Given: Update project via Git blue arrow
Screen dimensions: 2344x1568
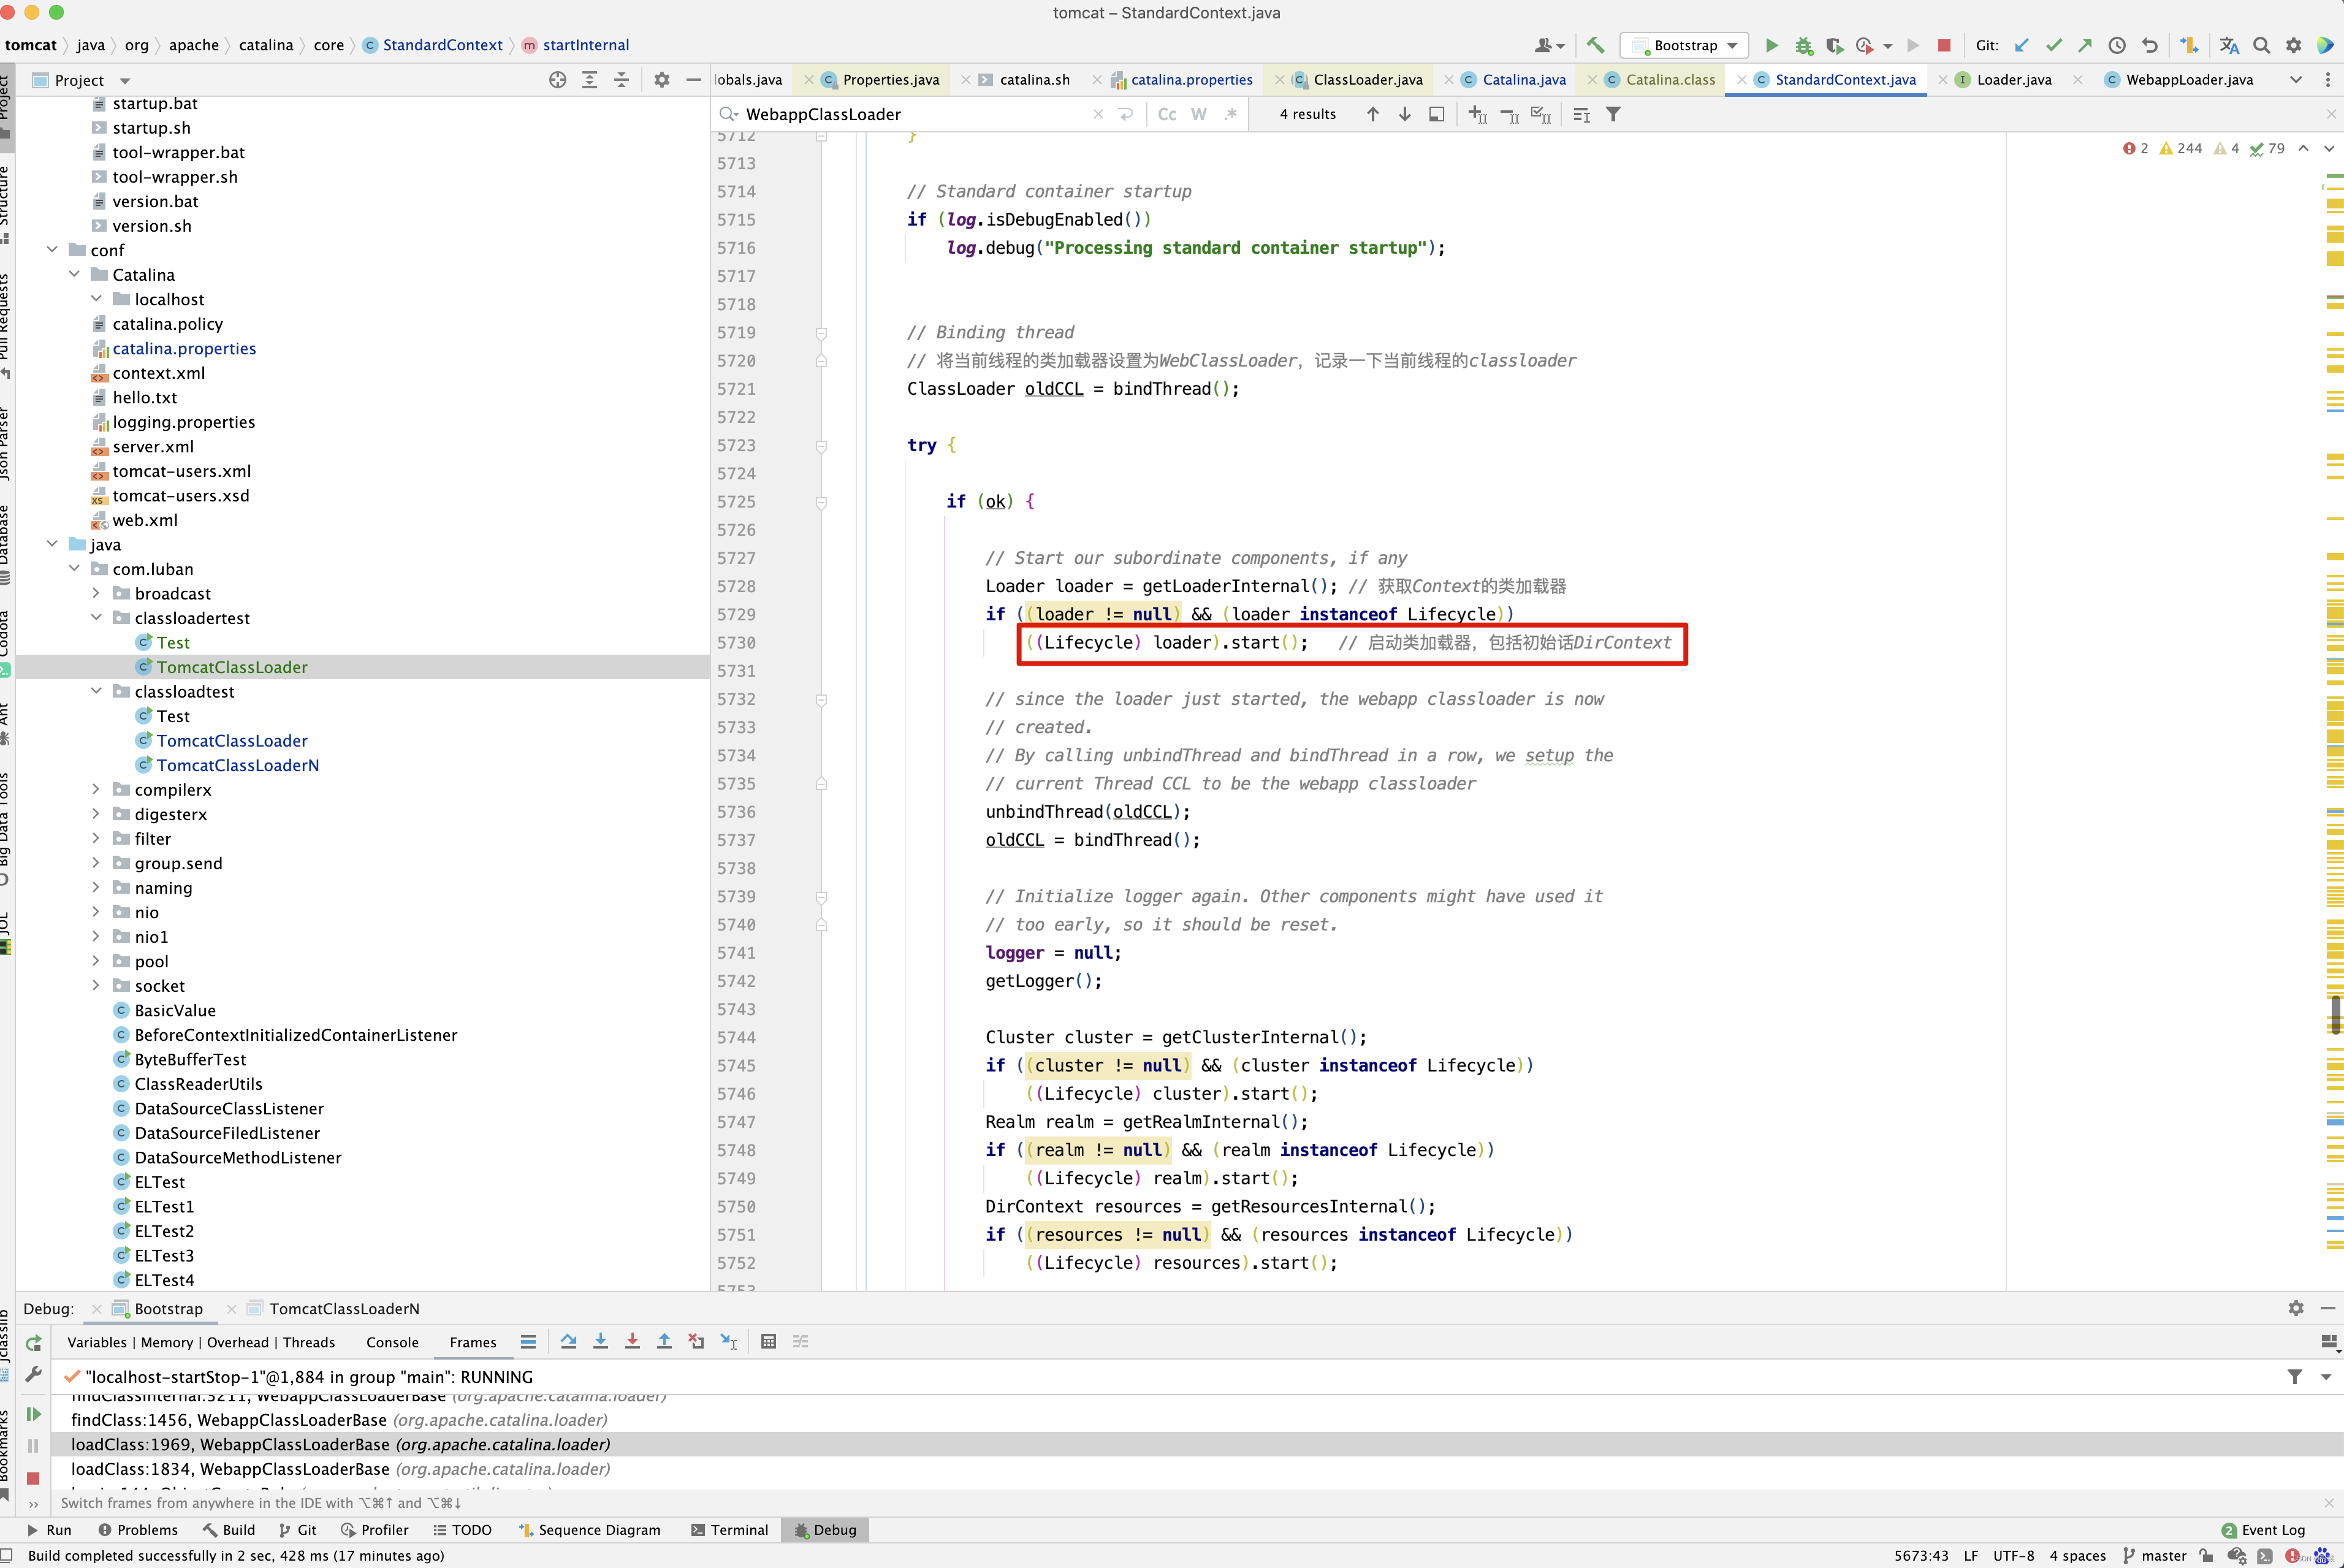Looking at the screenshot, I should pyautogui.click(x=2021, y=45).
